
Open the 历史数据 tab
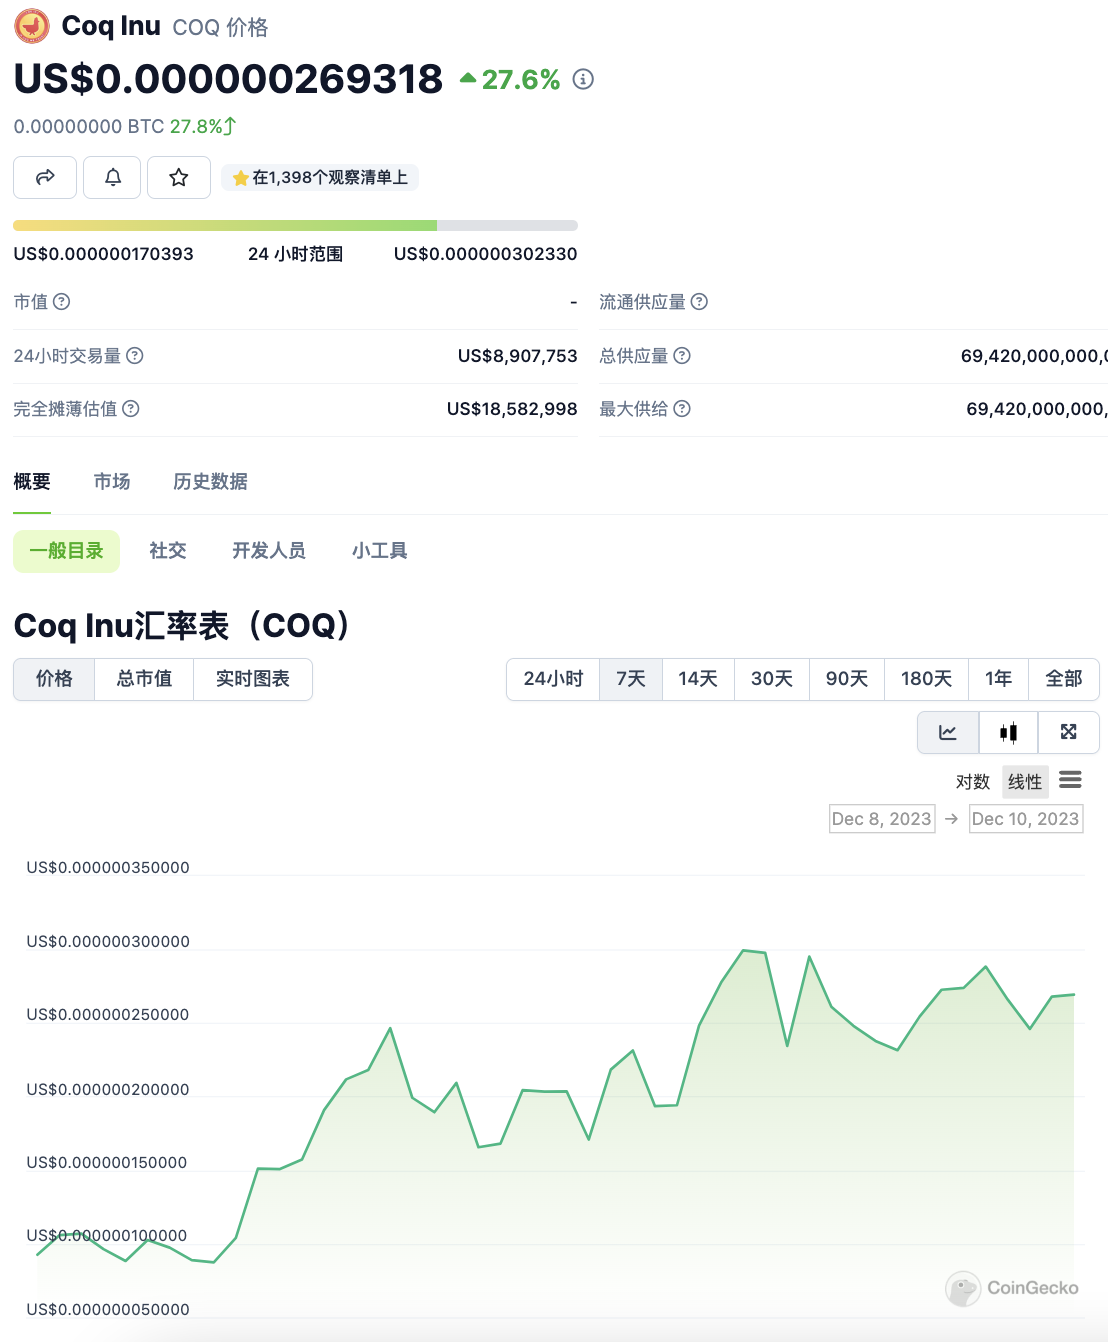(210, 482)
